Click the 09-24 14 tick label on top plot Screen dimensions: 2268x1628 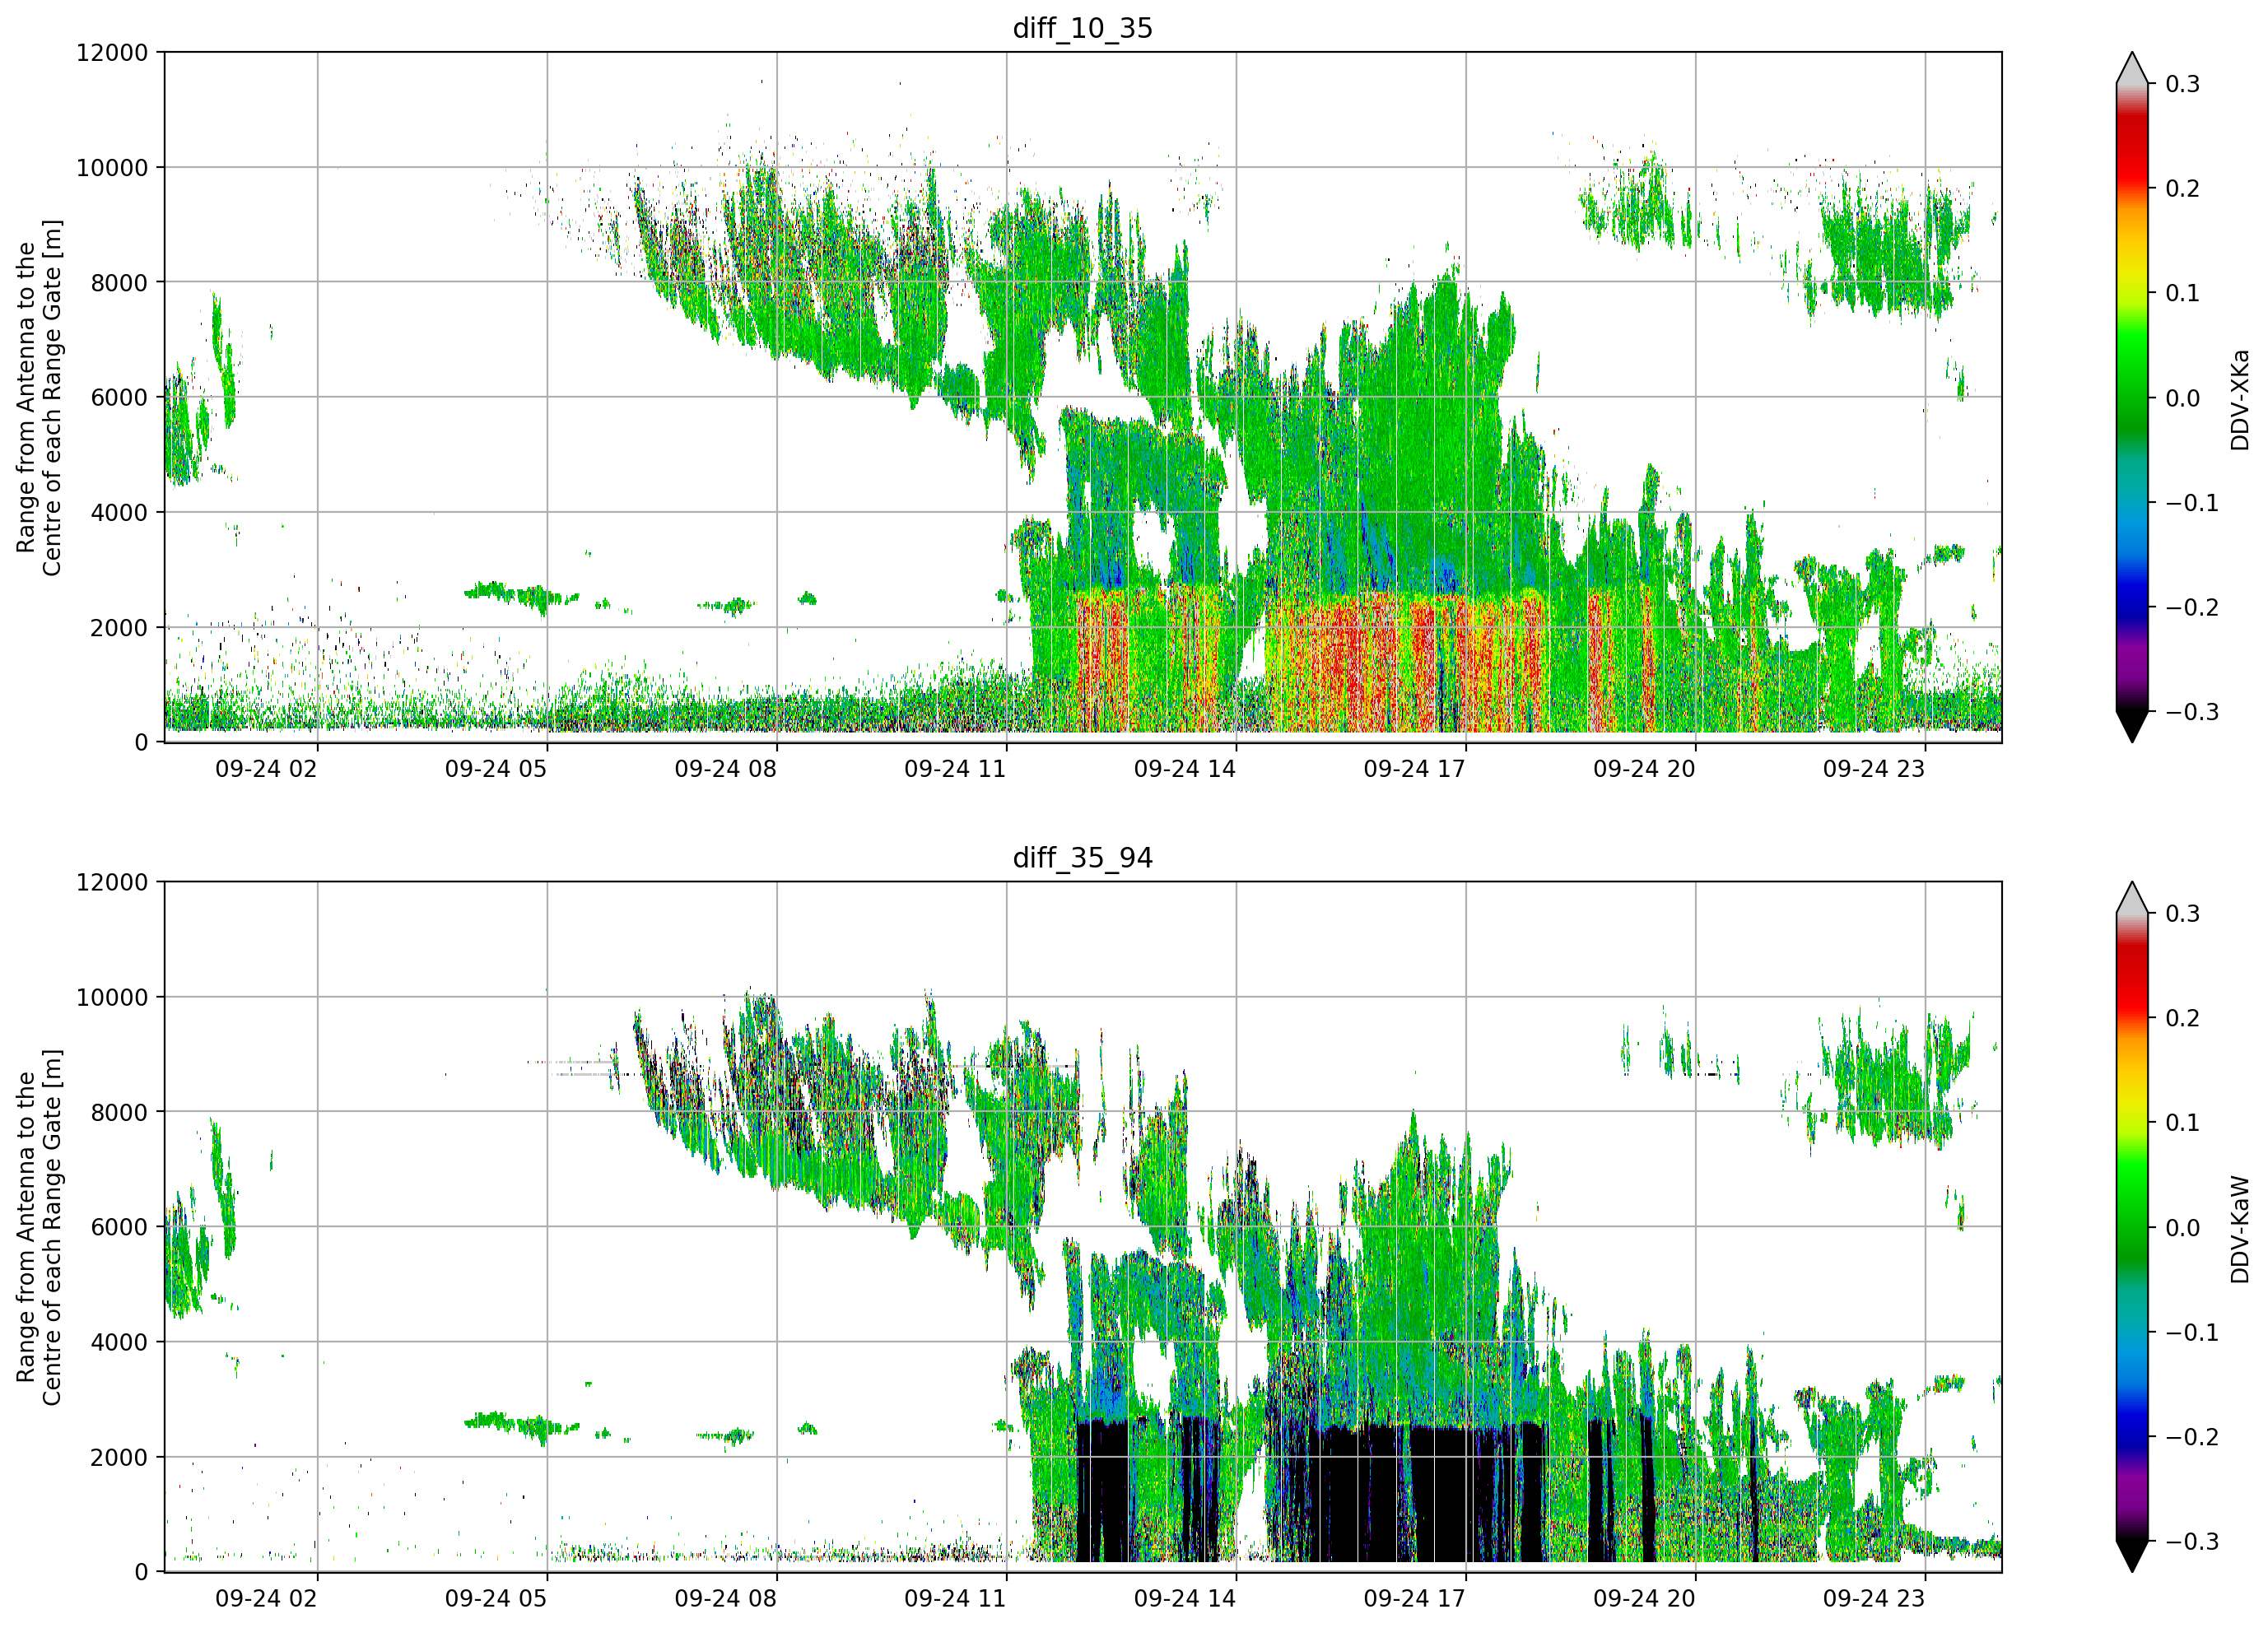pyautogui.click(x=1185, y=769)
